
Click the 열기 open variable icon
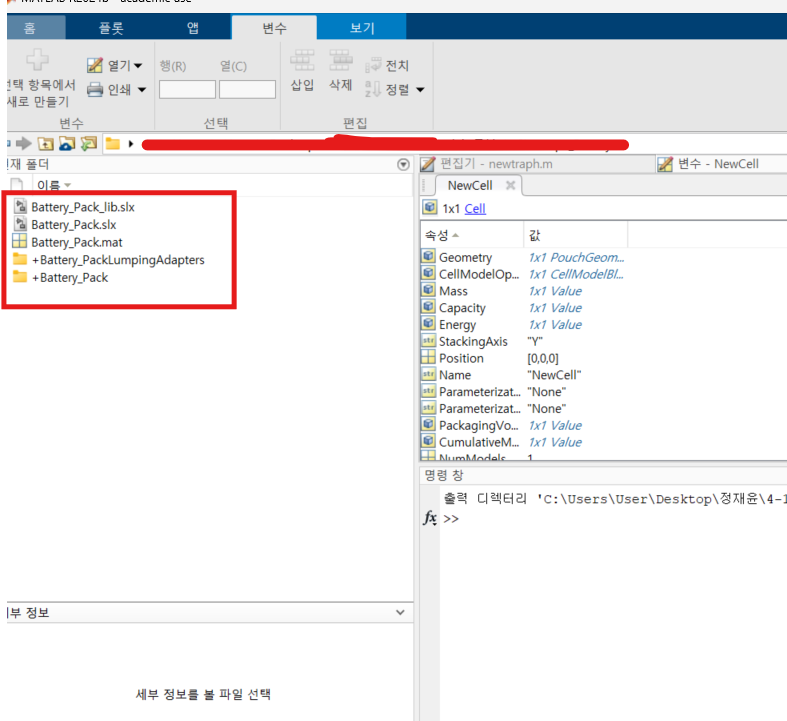(x=94, y=65)
